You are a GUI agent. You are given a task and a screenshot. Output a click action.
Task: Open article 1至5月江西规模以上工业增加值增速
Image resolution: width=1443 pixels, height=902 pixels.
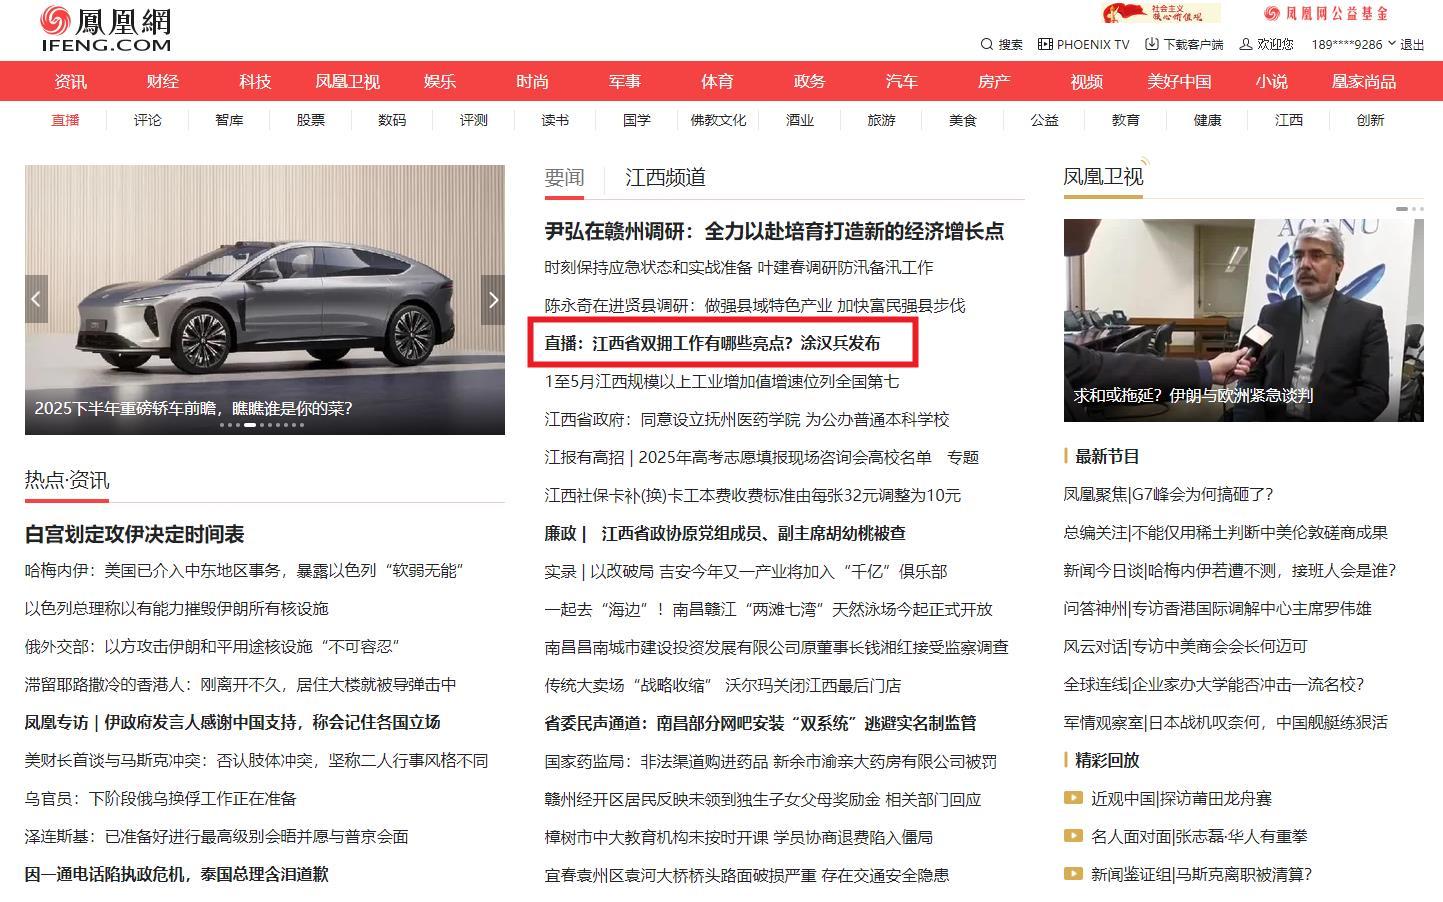722,381
